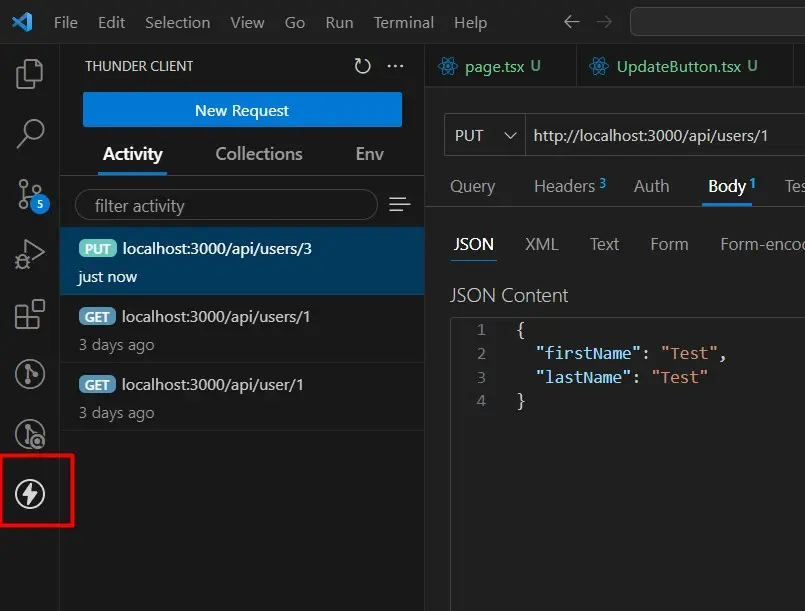Screen dimensions: 805x611
Task: Open the GitLens commit graph icon
Action: [x=30, y=374]
